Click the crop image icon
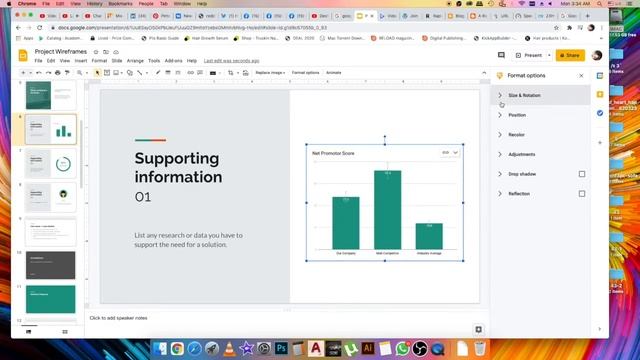The height and width of the screenshot is (360, 640). (231, 73)
